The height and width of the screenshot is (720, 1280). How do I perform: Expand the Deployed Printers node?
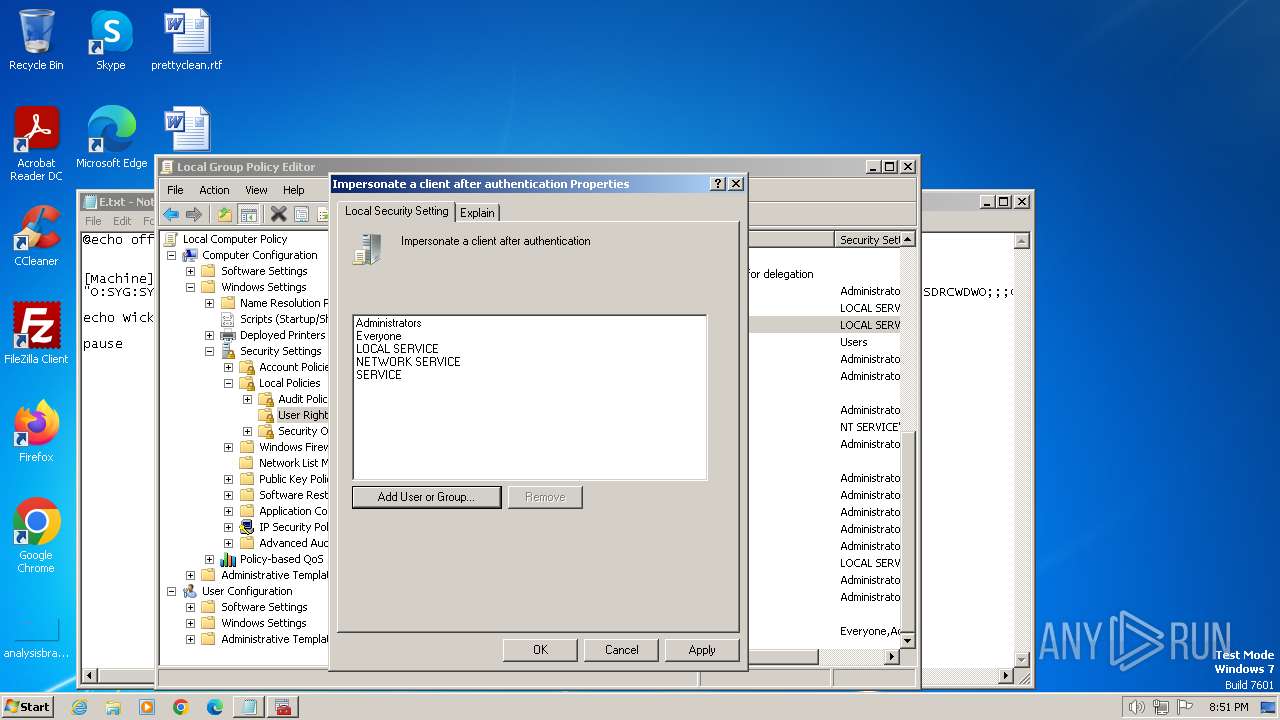point(209,335)
